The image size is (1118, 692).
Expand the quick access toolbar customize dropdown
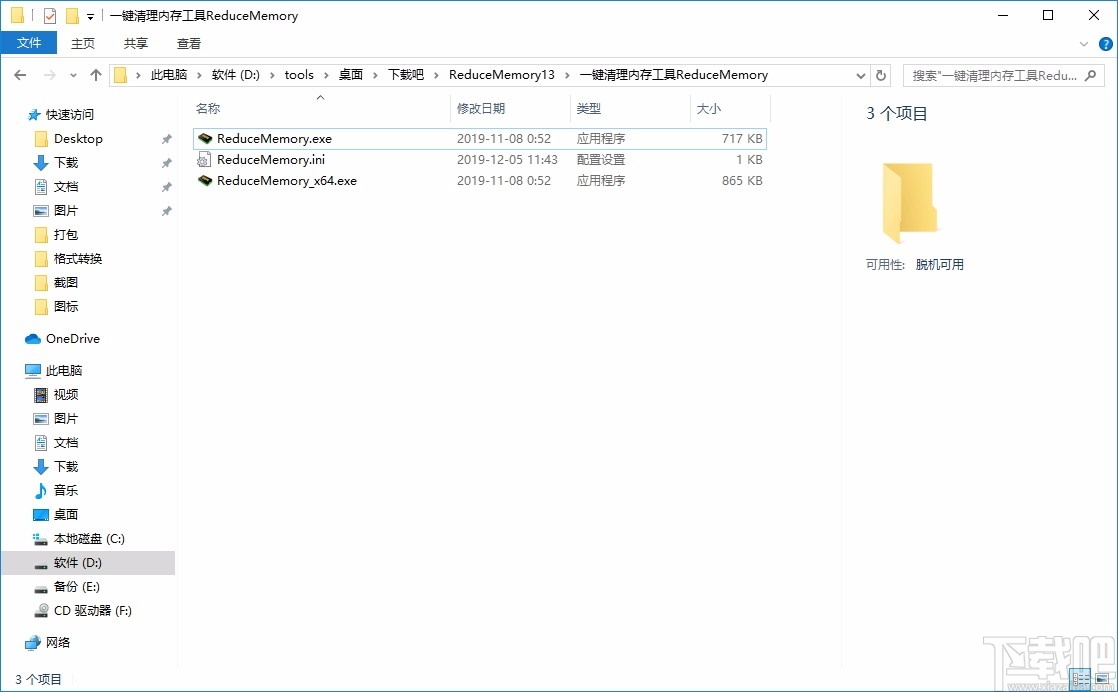point(90,15)
